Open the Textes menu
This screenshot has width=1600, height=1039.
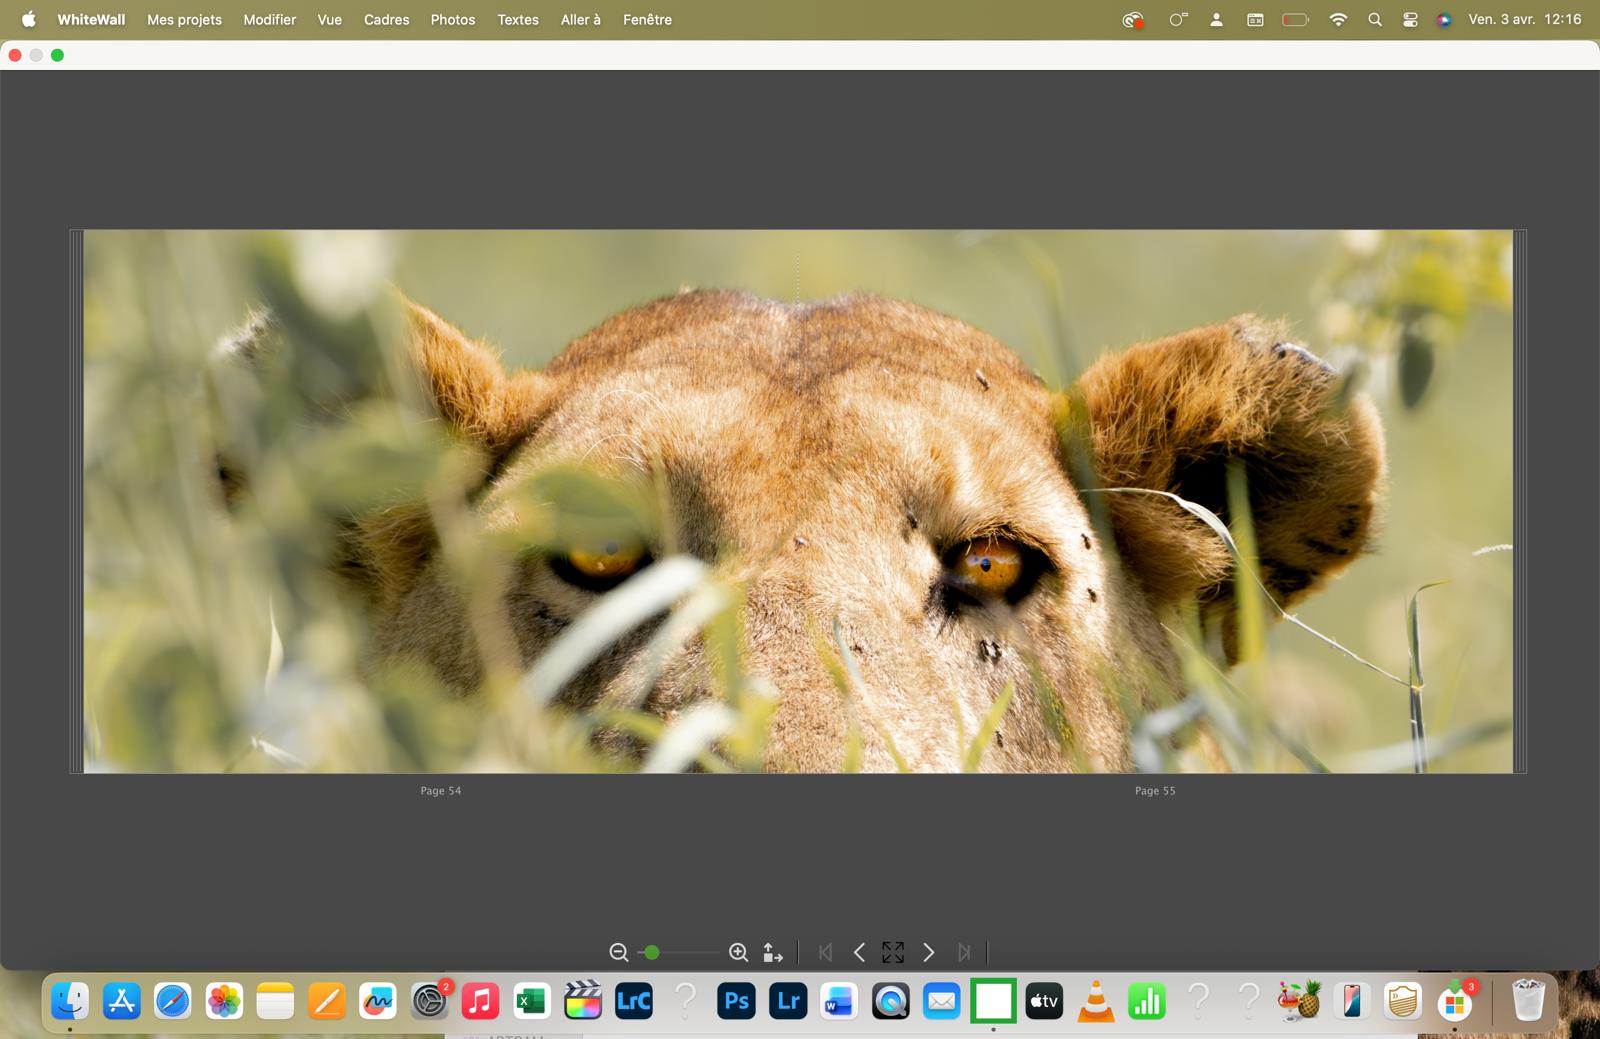coord(518,20)
